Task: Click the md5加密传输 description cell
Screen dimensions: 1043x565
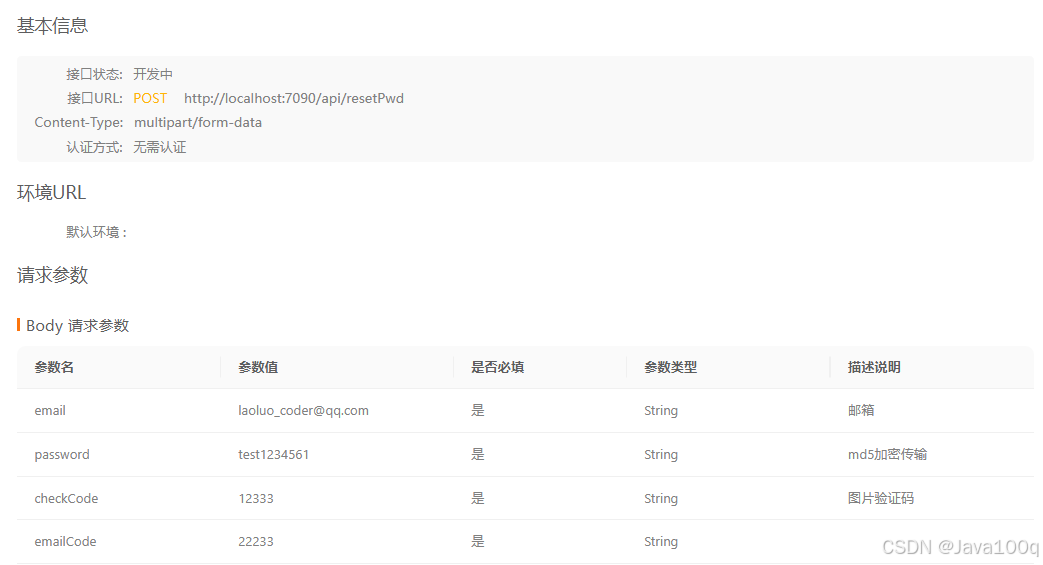Action: [887, 455]
